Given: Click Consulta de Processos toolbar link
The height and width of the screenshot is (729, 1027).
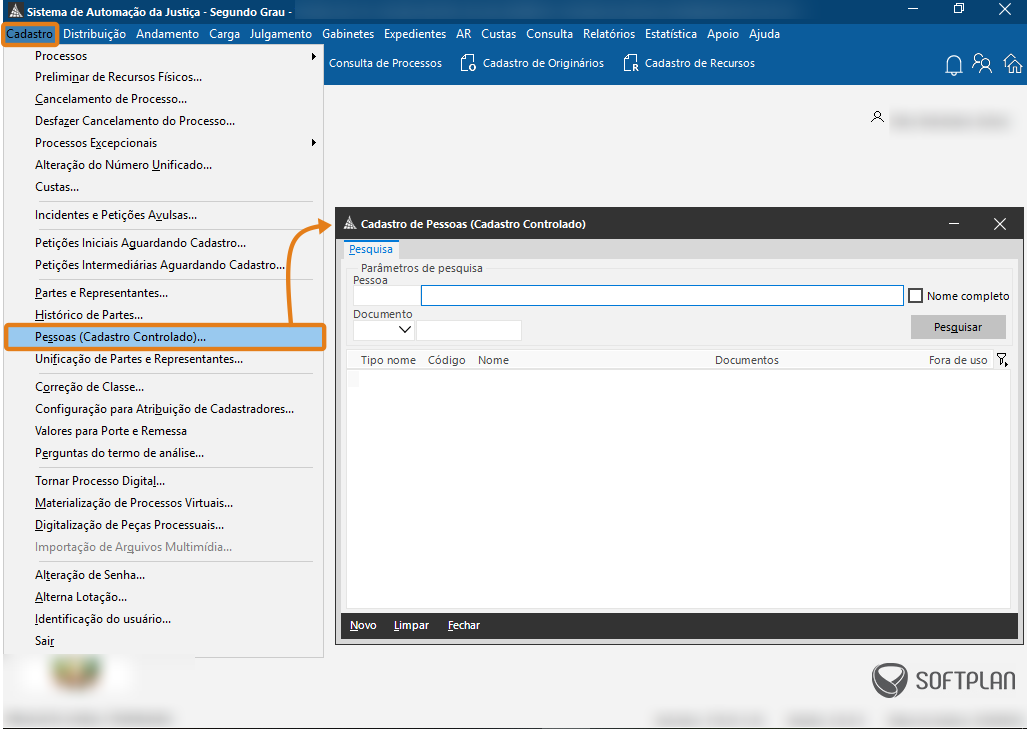Looking at the screenshot, I should tap(385, 63).
